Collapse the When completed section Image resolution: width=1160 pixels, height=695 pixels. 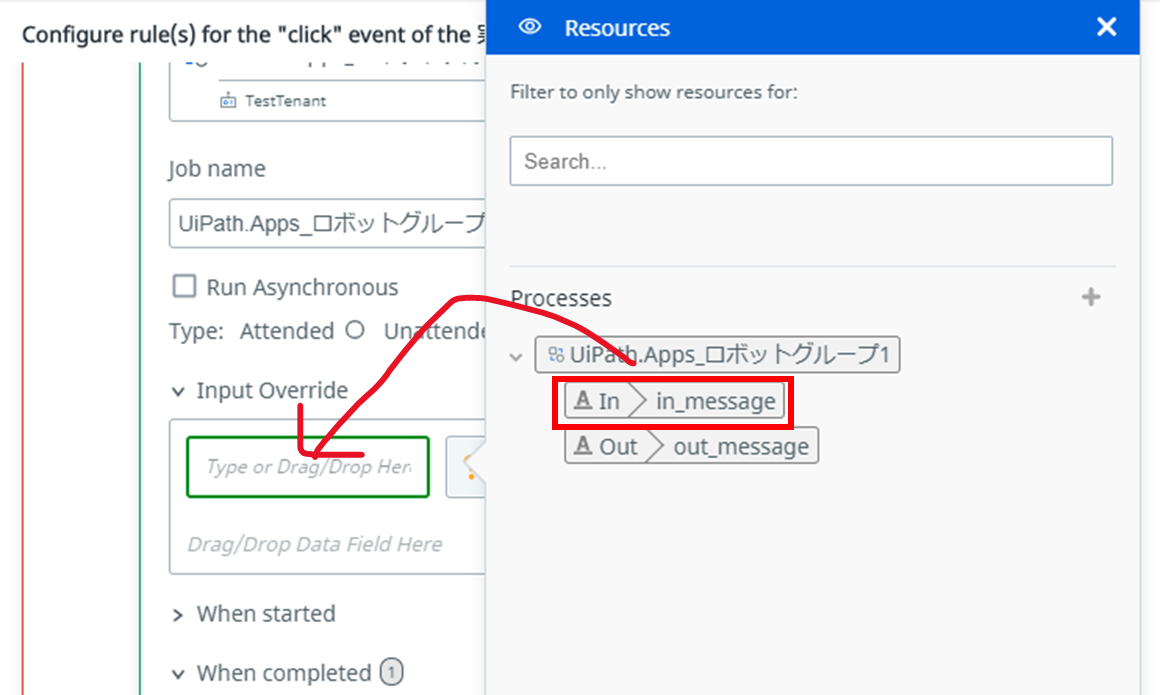(178, 674)
